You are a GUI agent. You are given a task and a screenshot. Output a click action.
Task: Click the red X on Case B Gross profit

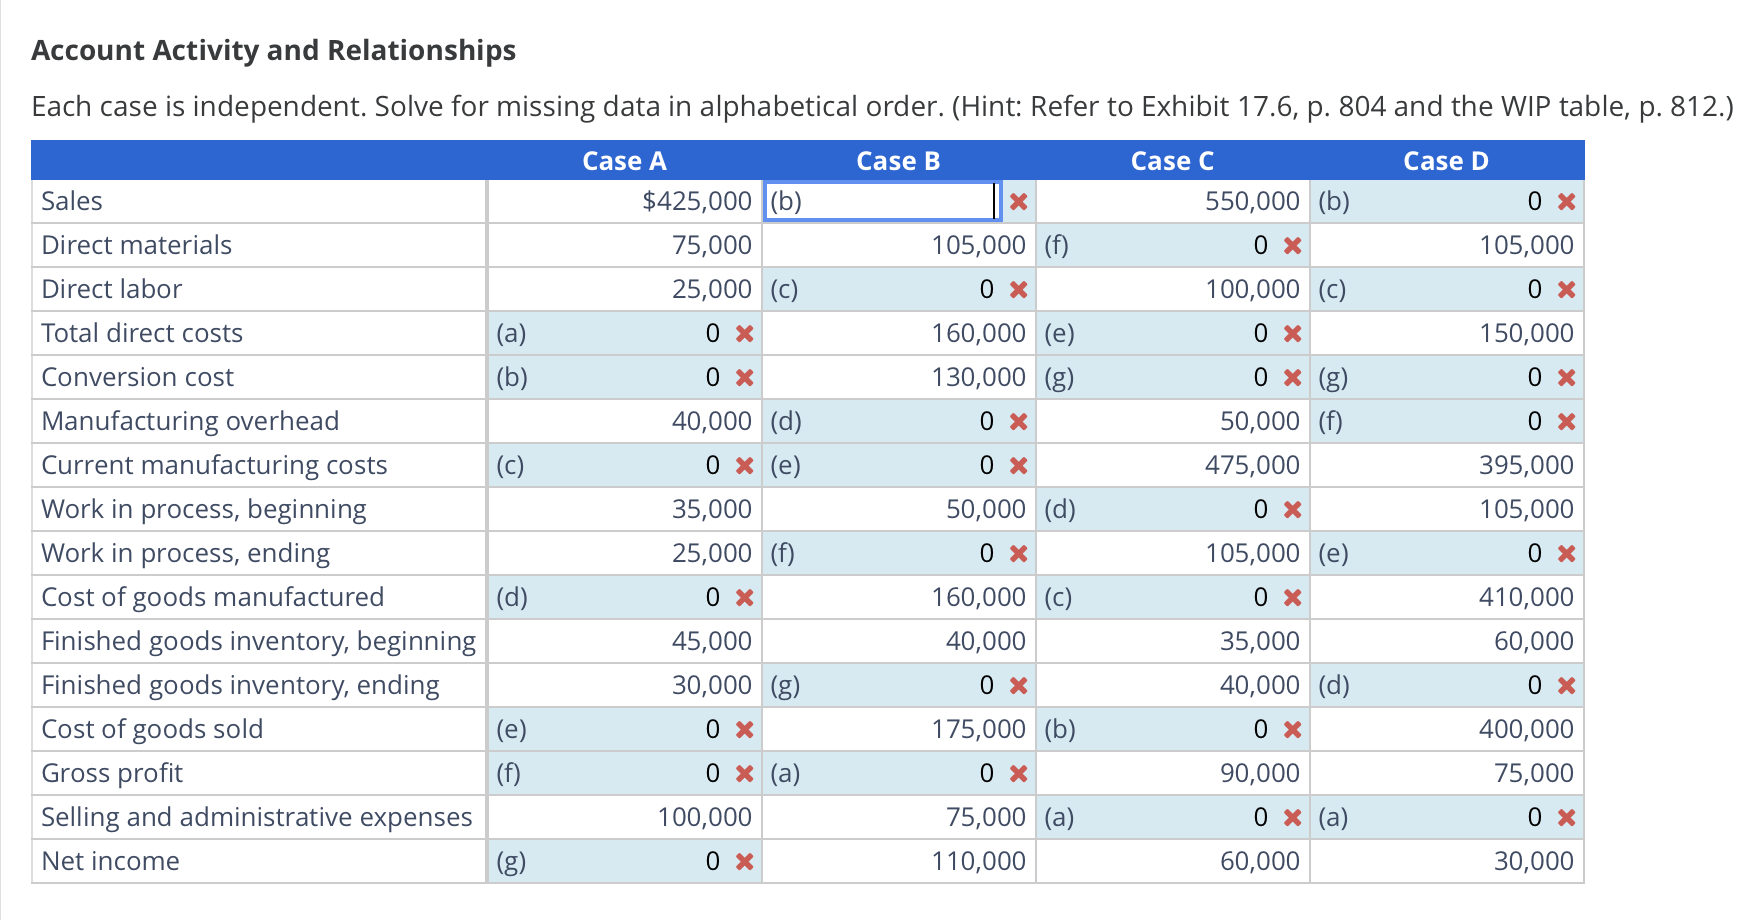tap(1018, 773)
